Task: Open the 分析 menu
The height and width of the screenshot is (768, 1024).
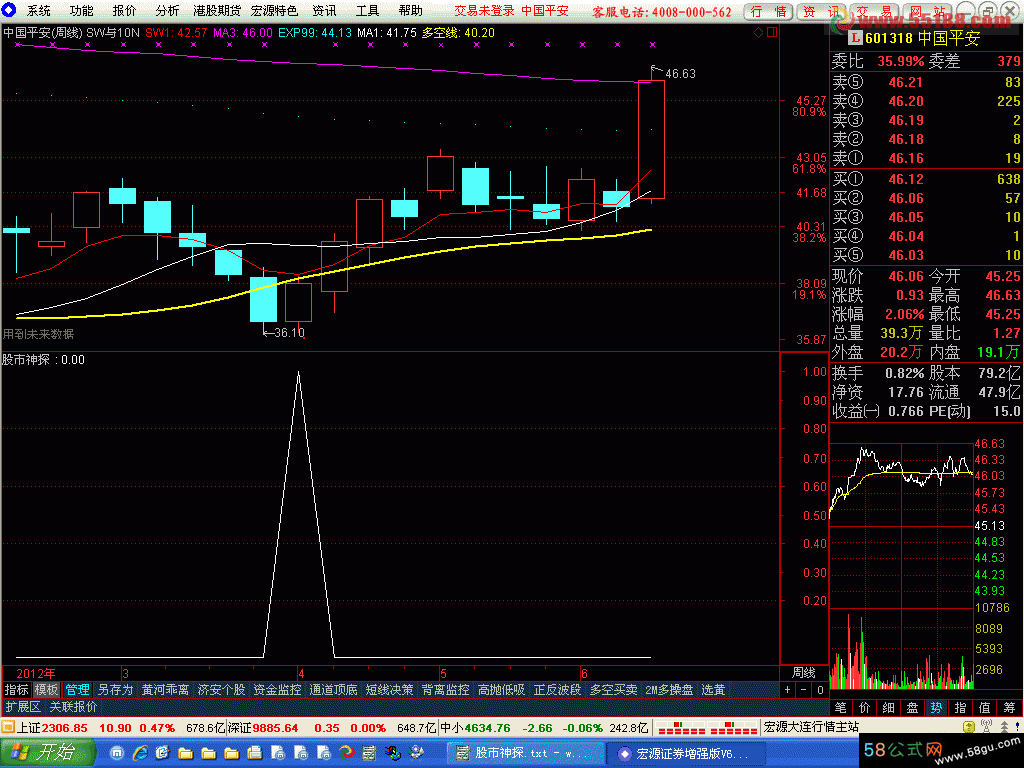Action: 168,11
